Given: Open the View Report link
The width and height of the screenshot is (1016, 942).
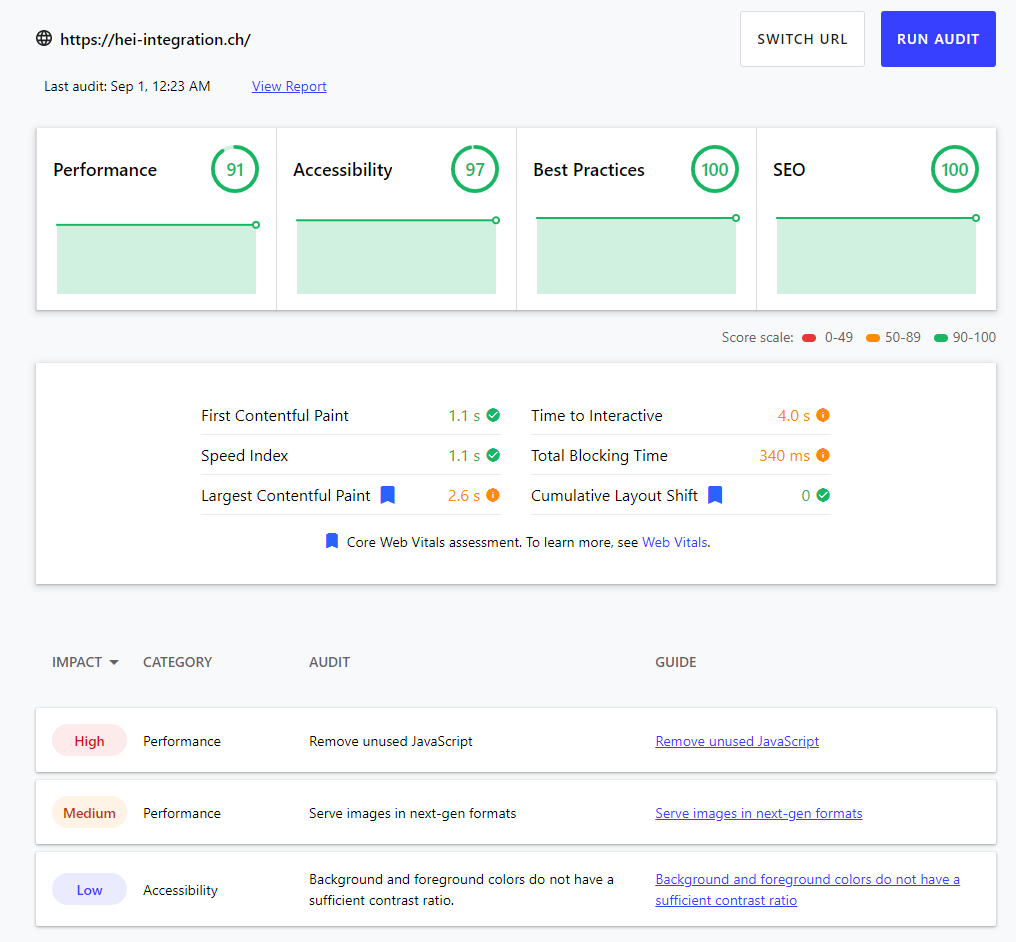Looking at the screenshot, I should [289, 87].
